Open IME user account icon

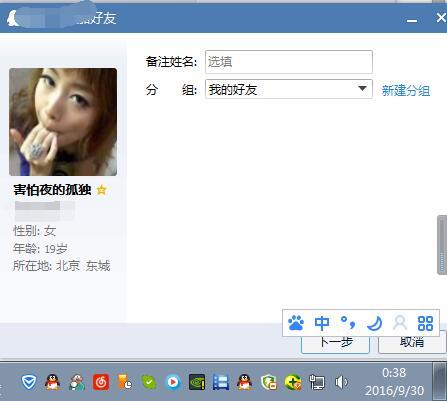[x=400, y=323]
